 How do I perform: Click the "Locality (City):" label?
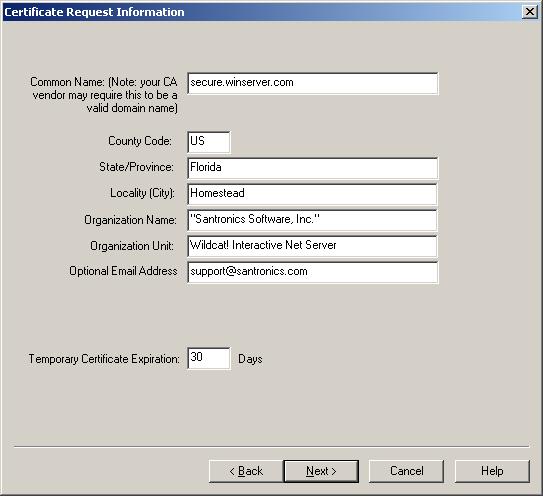[x=142, y=193]
